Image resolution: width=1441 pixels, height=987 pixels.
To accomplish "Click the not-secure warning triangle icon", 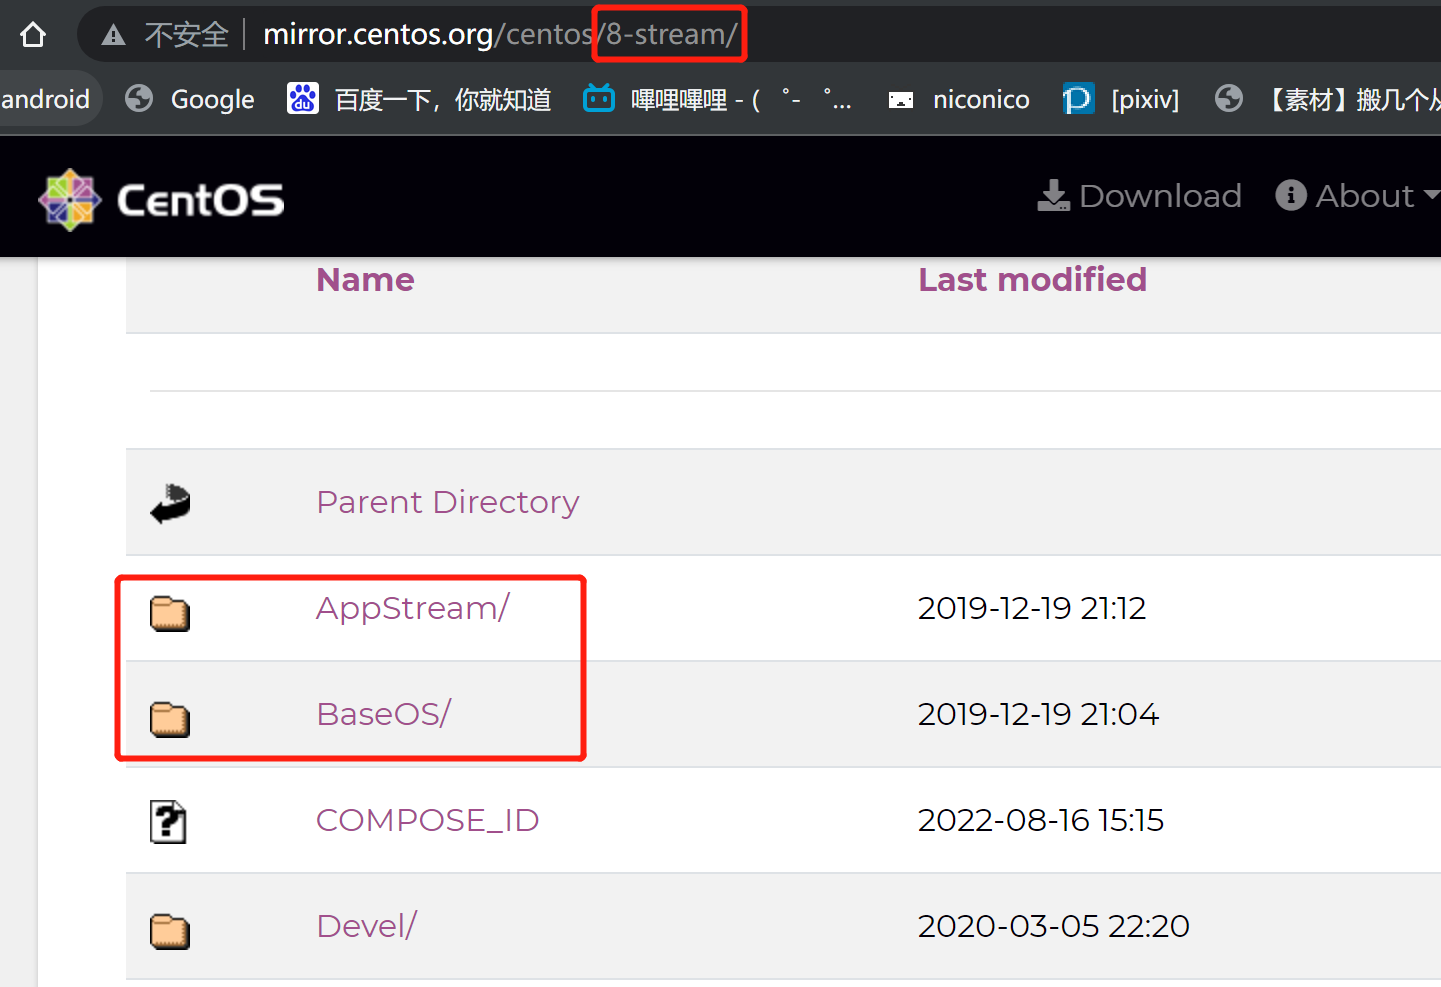I will tap(114, 36).
